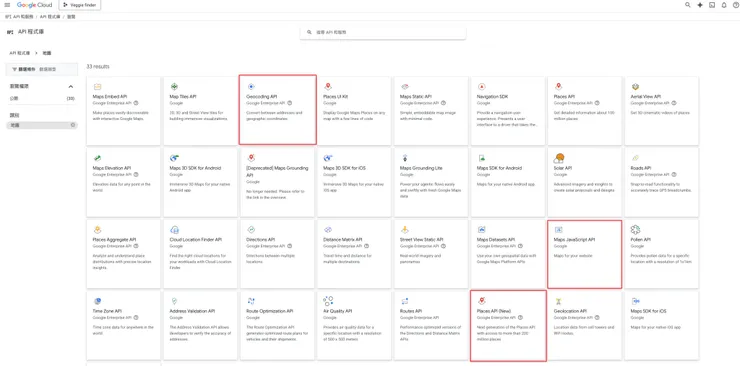Click API library link above the filter panel
740x366 pixels.
(19, 53)
